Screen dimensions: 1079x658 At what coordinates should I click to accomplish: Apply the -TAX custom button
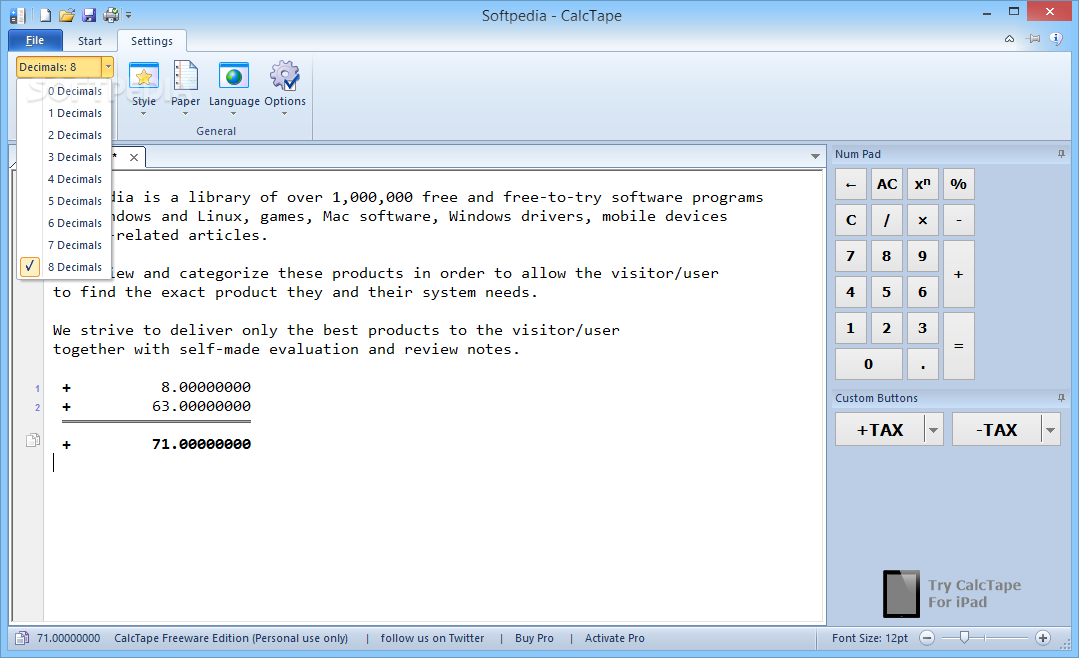point(997,430)
